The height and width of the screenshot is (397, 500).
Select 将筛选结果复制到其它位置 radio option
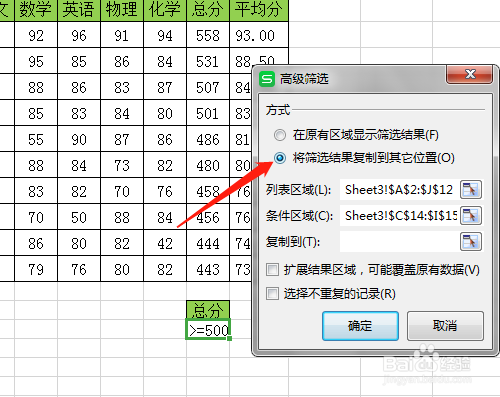click(x=280, y=158)
